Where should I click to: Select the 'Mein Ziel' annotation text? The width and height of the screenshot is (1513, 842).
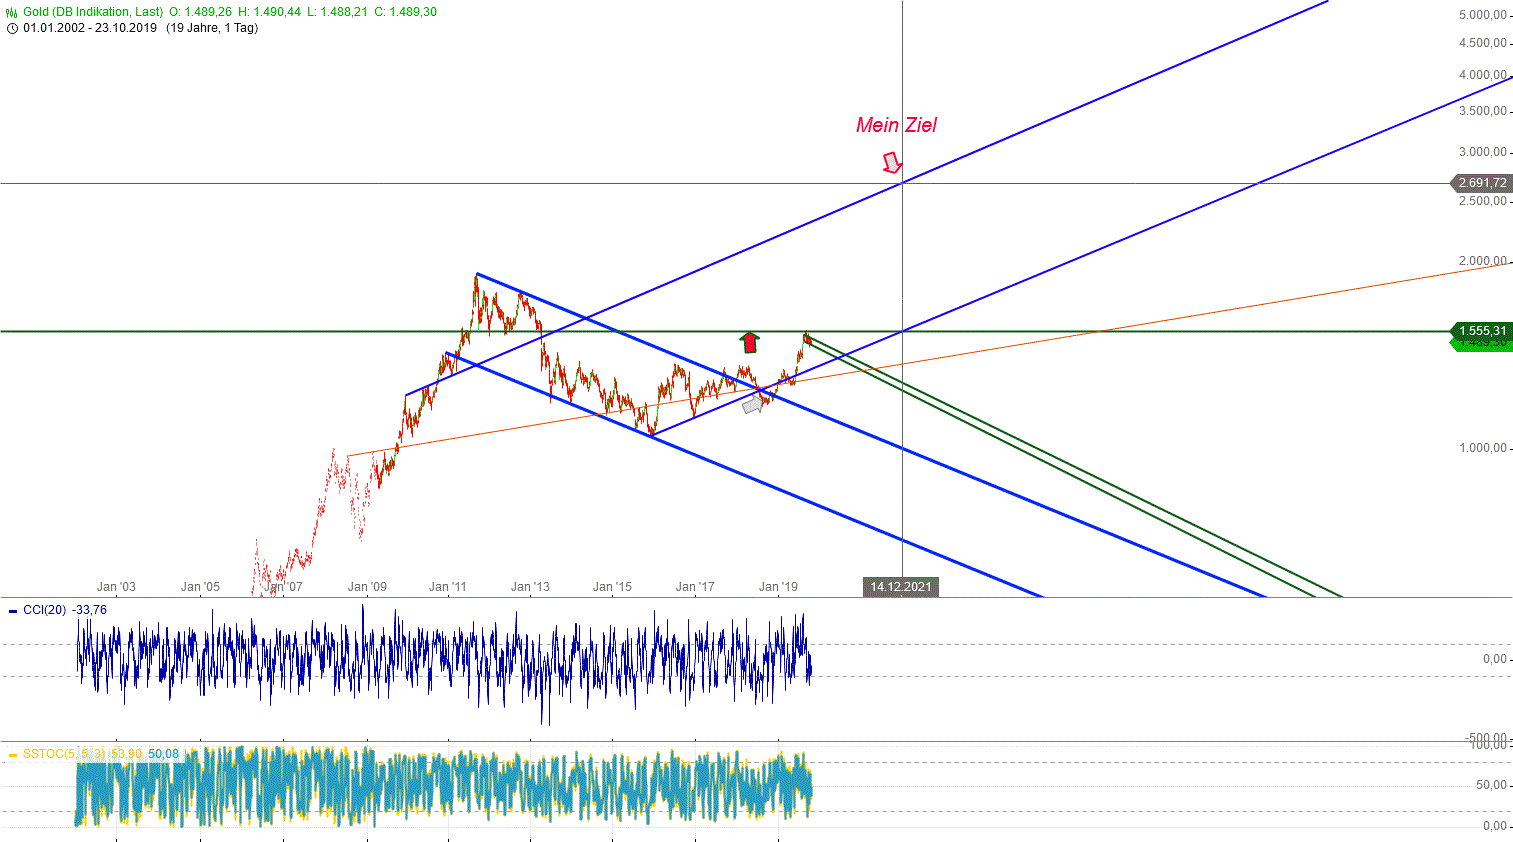click(x=897, y=125)
